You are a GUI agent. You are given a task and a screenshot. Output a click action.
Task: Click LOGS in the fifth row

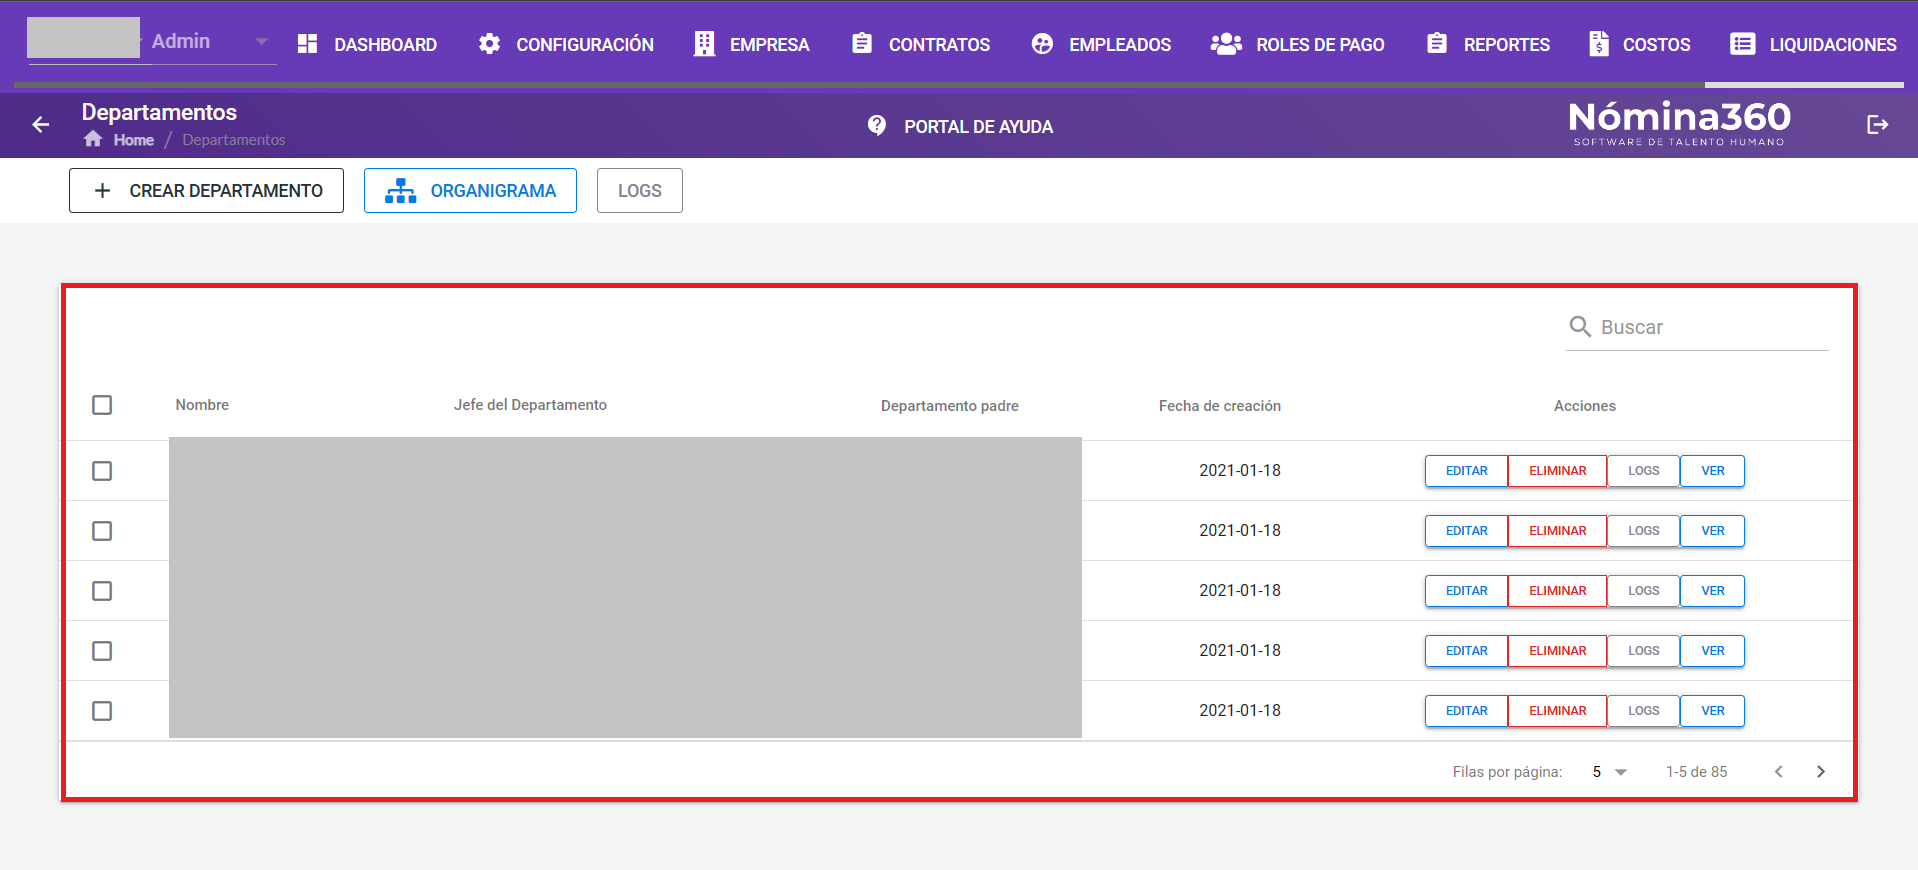pyautogui.click(x=1643, y=711)
